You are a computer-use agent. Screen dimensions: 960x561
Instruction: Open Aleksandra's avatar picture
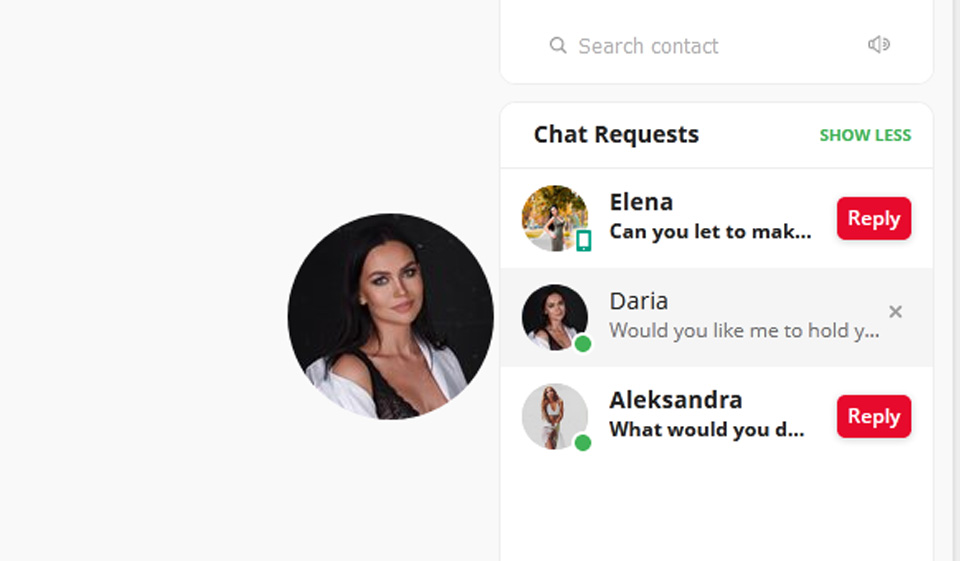click(553, 414)
